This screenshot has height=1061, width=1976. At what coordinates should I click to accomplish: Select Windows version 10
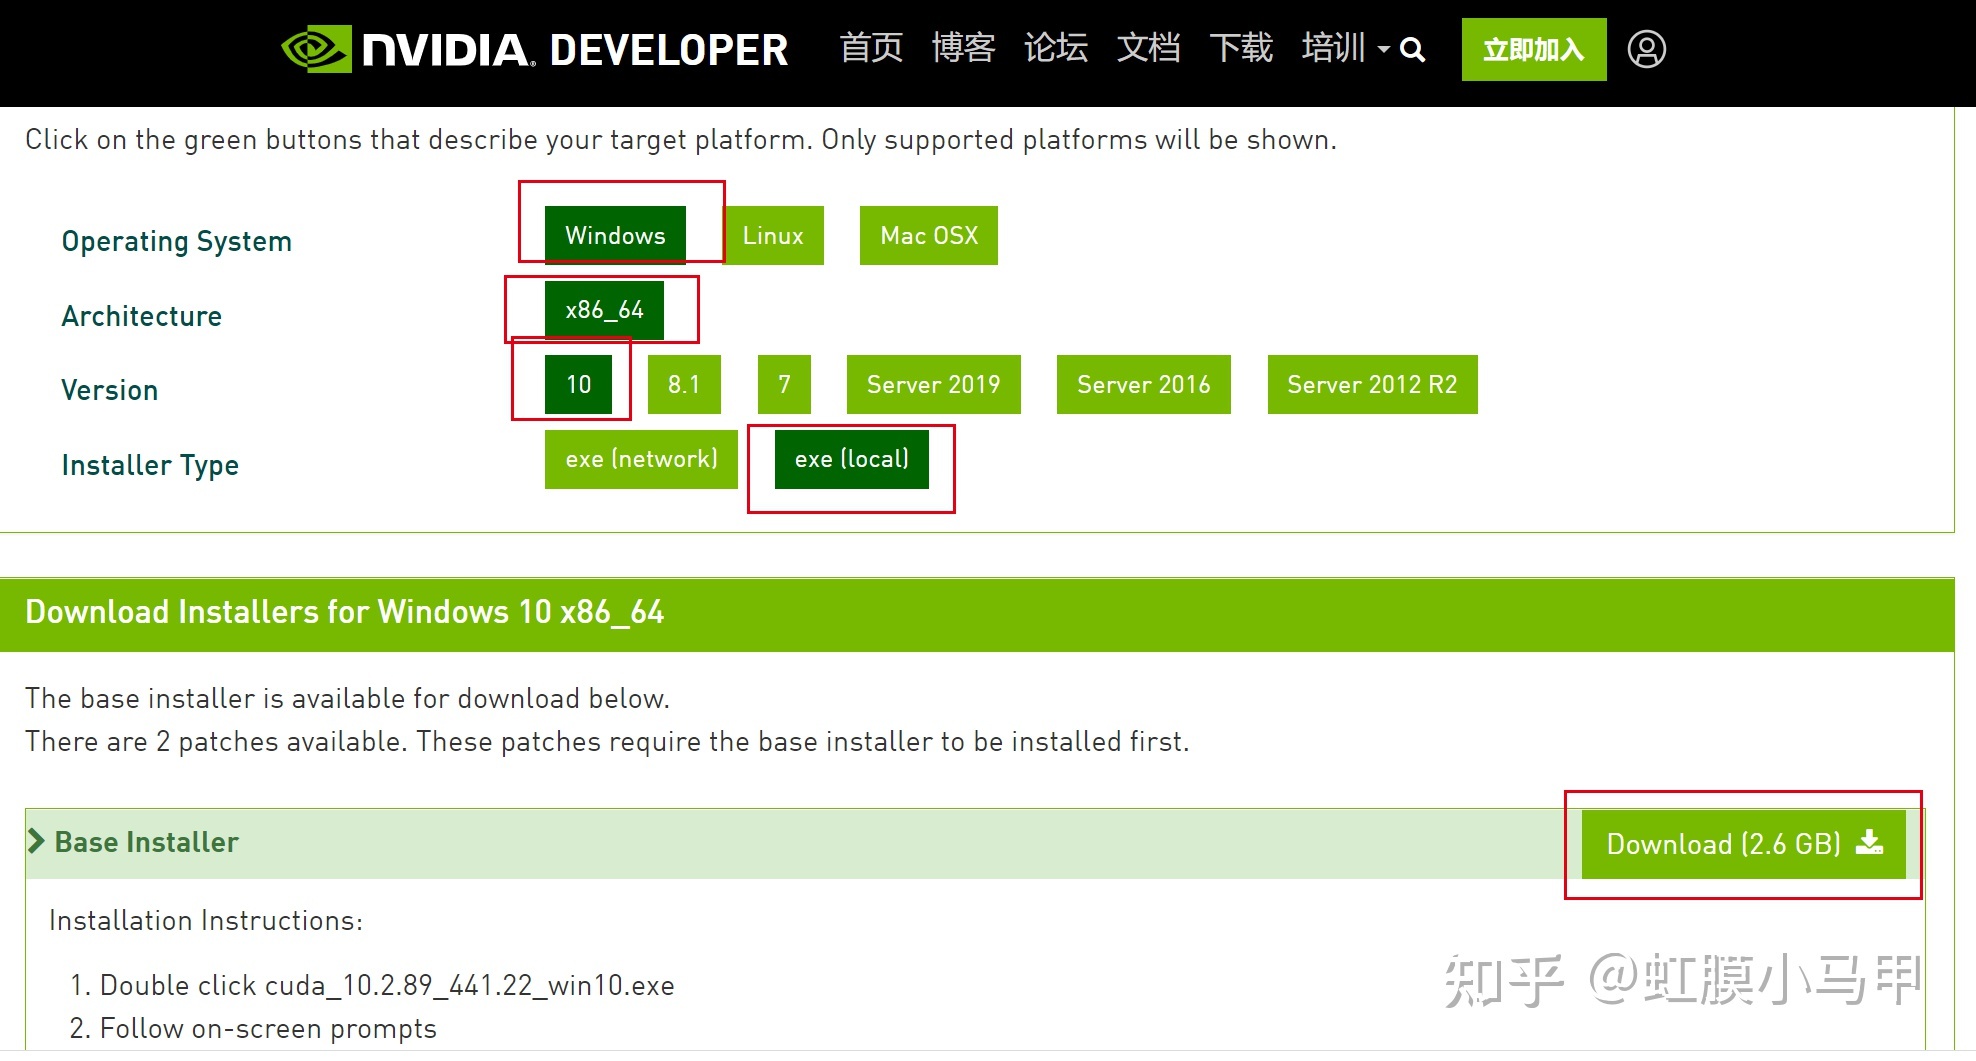(x=578, y=384)
